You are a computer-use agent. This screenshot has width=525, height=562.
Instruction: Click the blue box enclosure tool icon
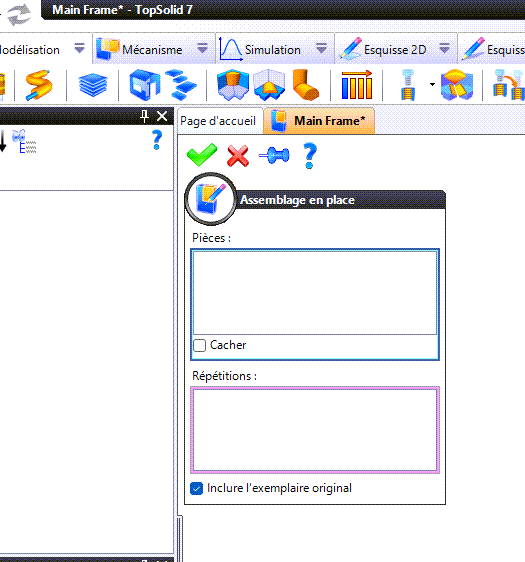[x=144, y=85]
